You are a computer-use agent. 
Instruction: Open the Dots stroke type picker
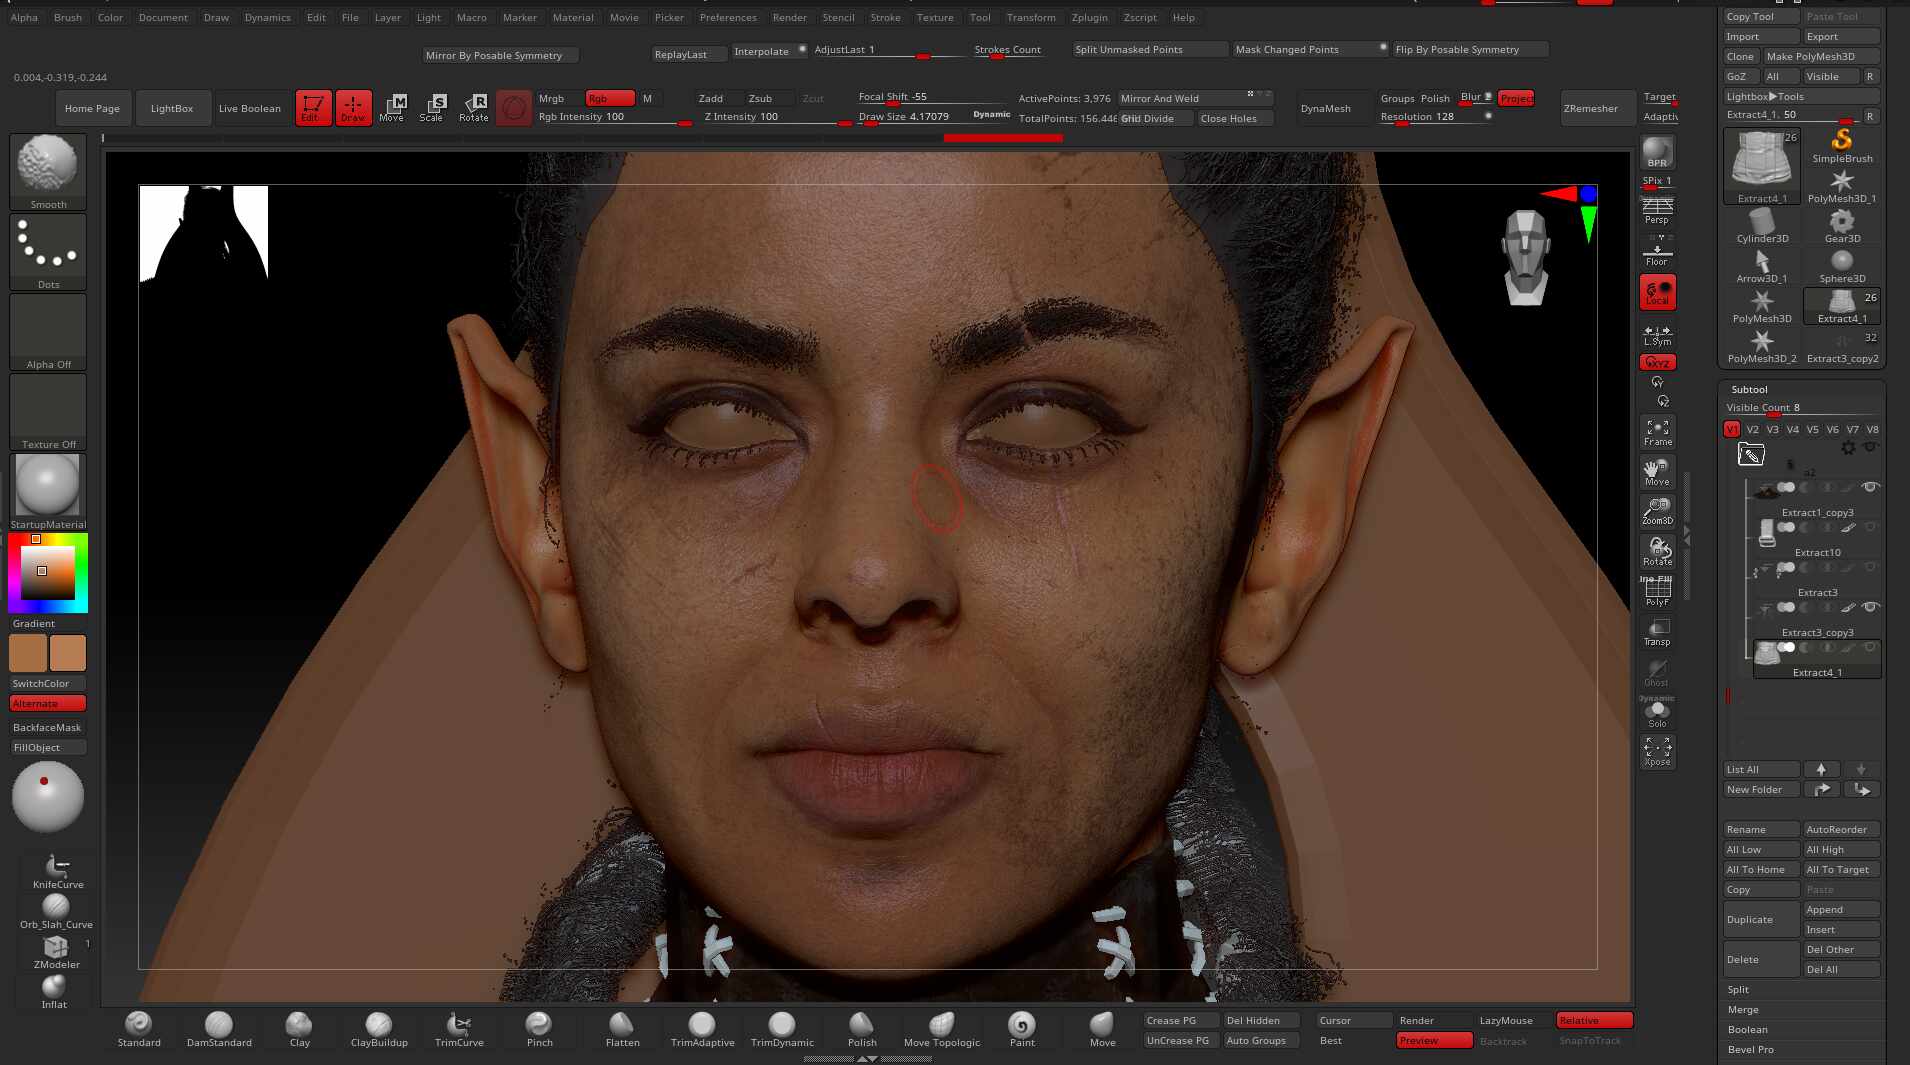[48, 252]
